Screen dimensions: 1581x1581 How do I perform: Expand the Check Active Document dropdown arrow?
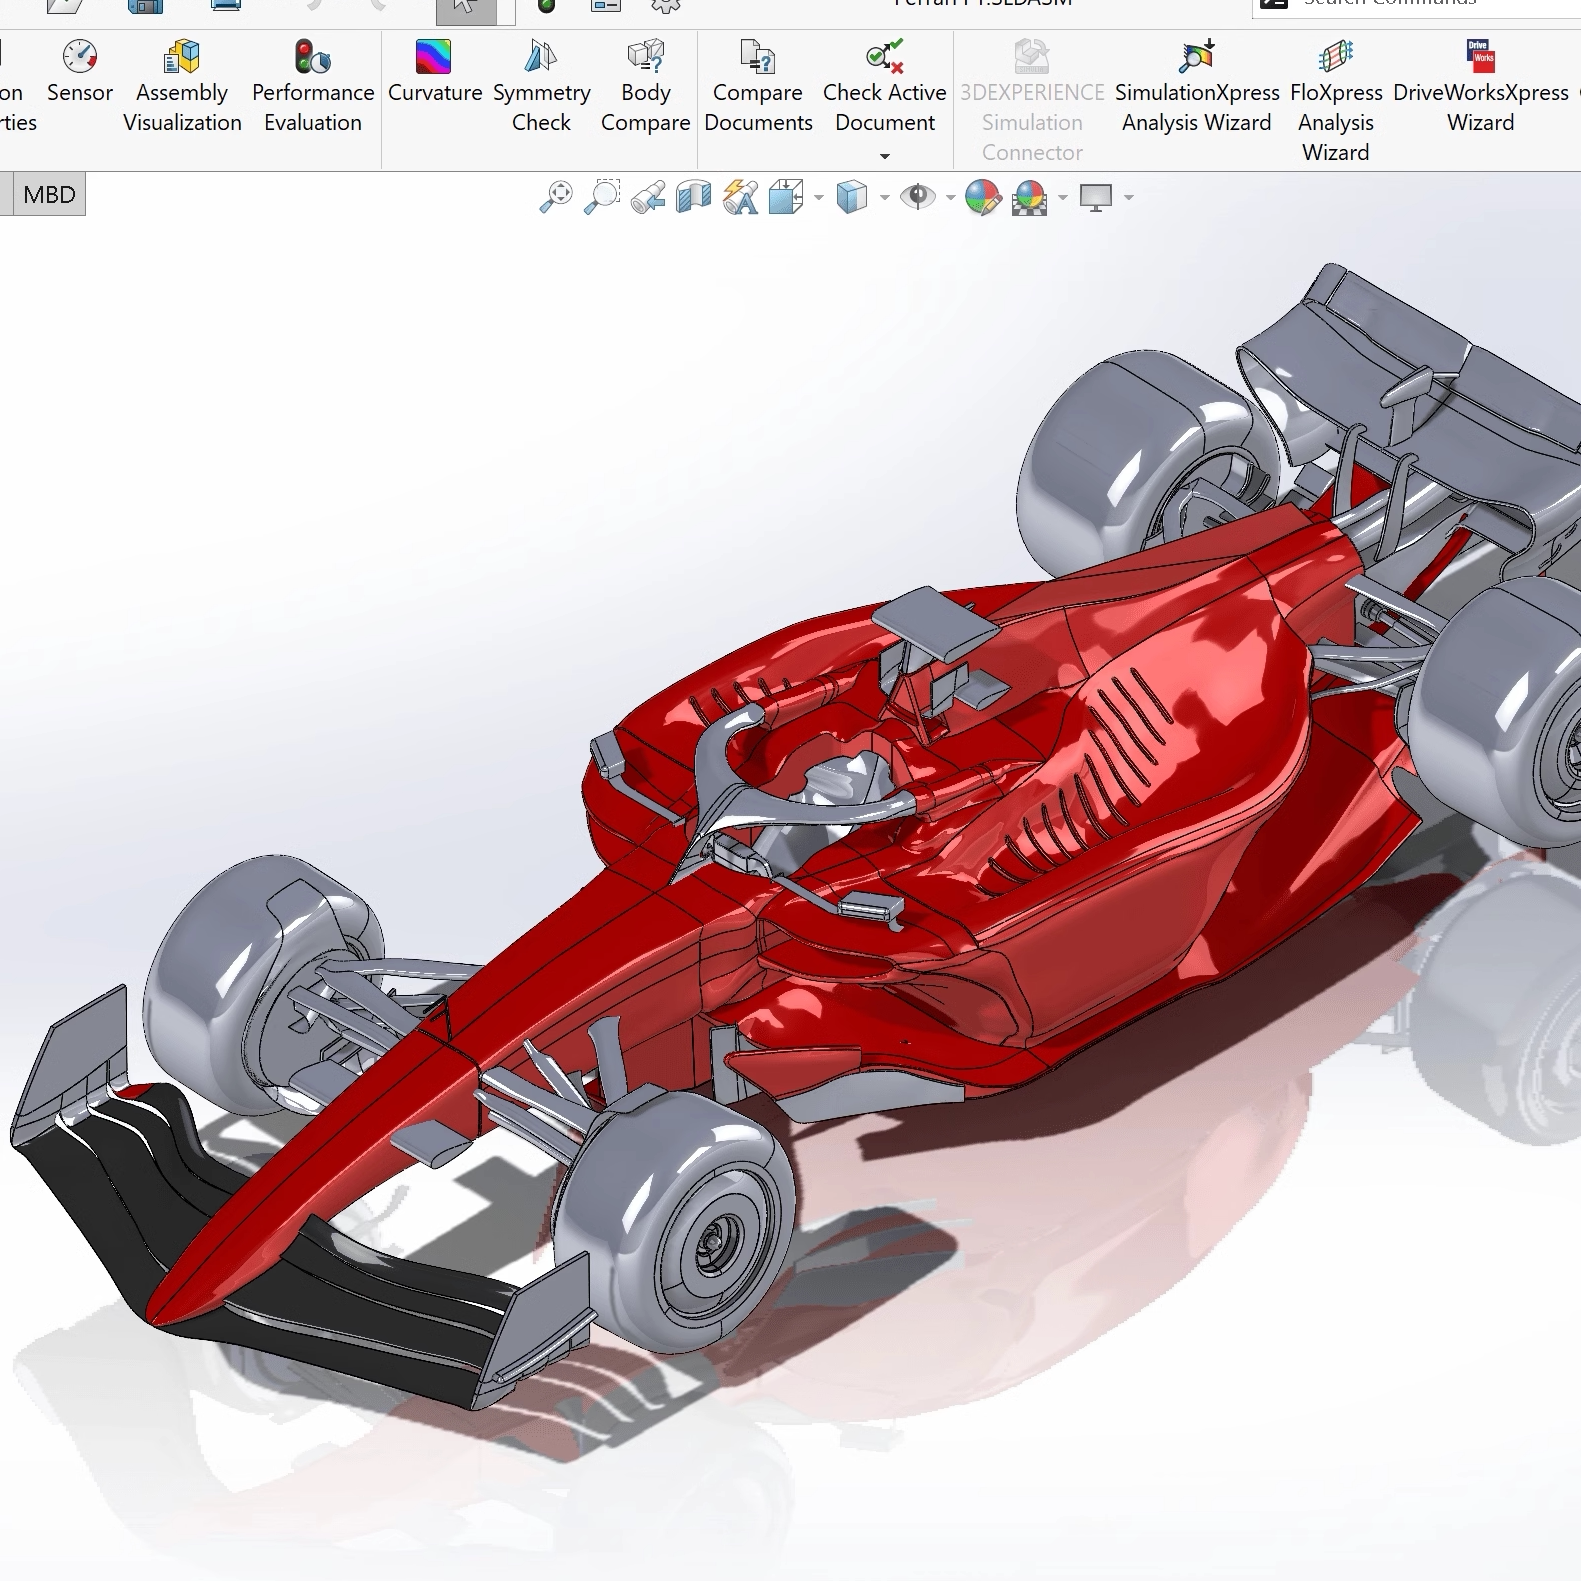885,156
